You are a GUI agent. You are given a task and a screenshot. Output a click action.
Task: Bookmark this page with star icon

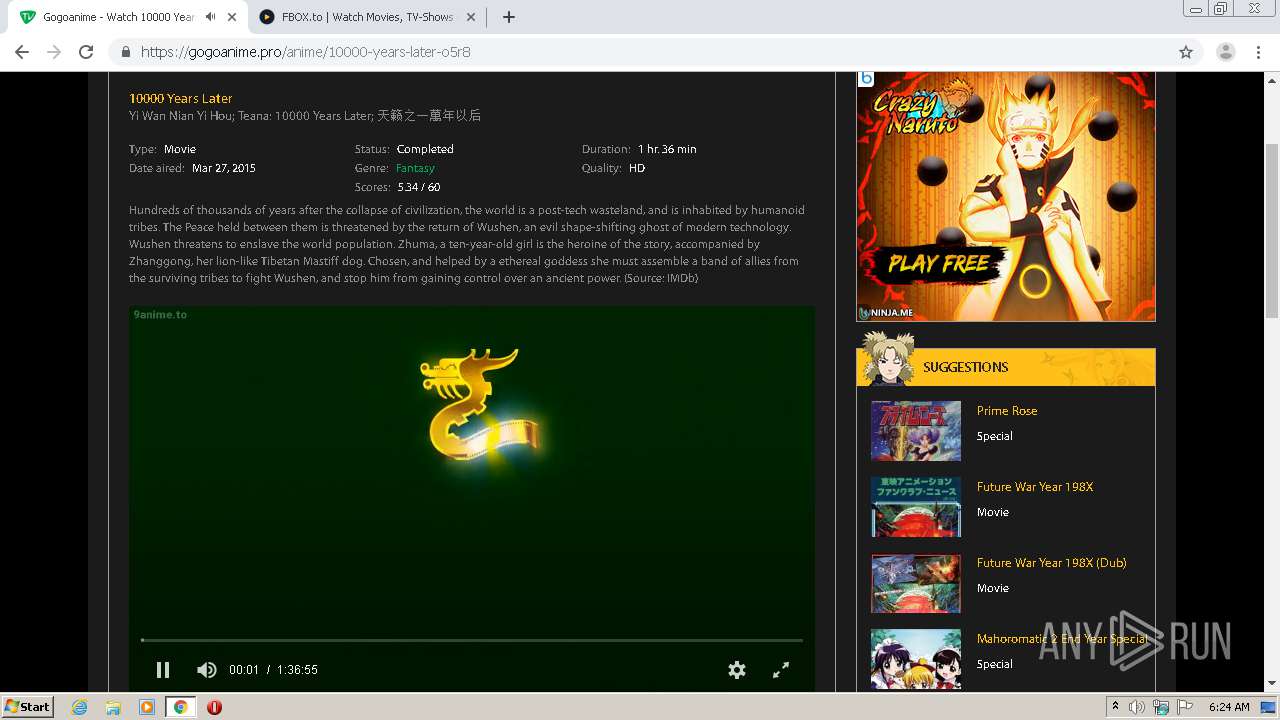[1186, 52]
